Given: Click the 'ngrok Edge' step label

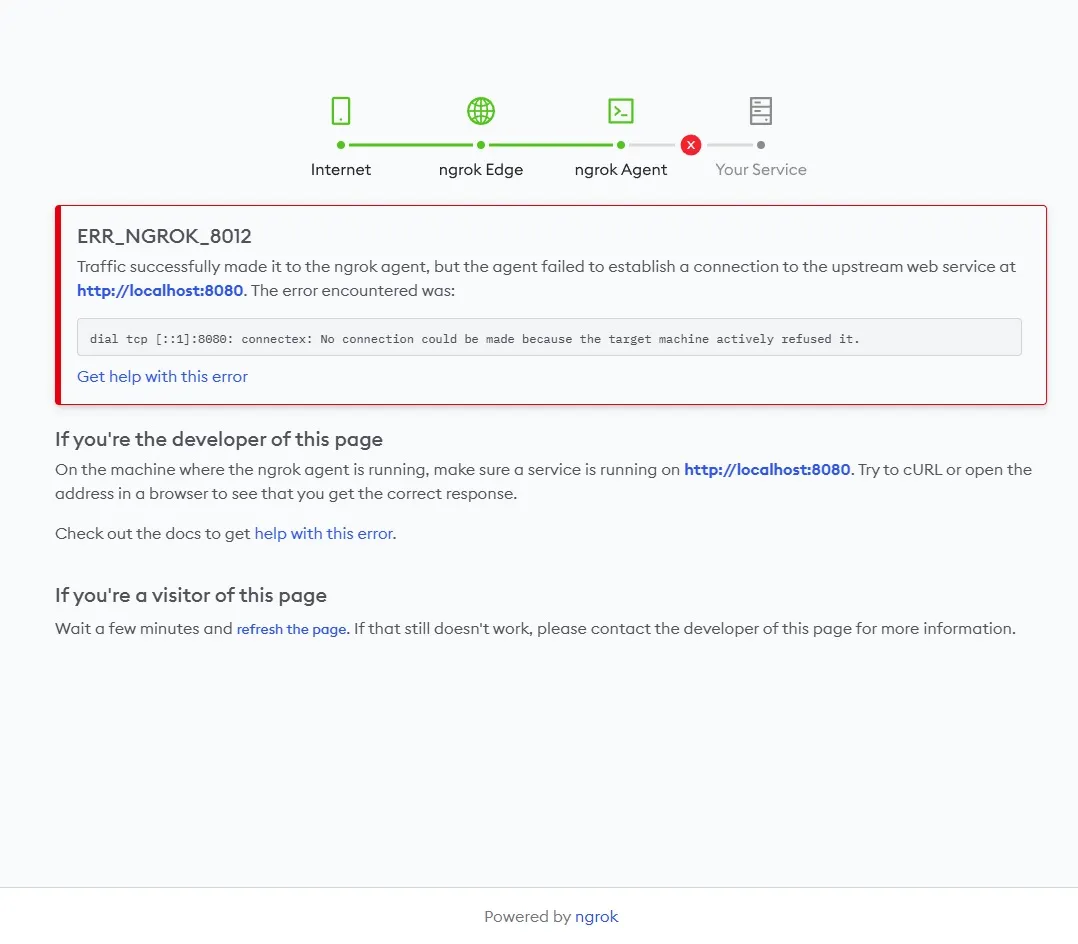Looking at the screenshot, I should click(x=481, y=170).
